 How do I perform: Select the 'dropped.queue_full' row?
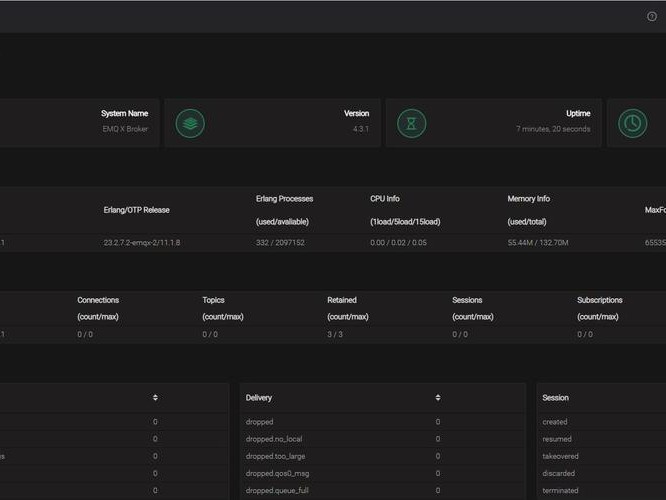pos(383,491)
